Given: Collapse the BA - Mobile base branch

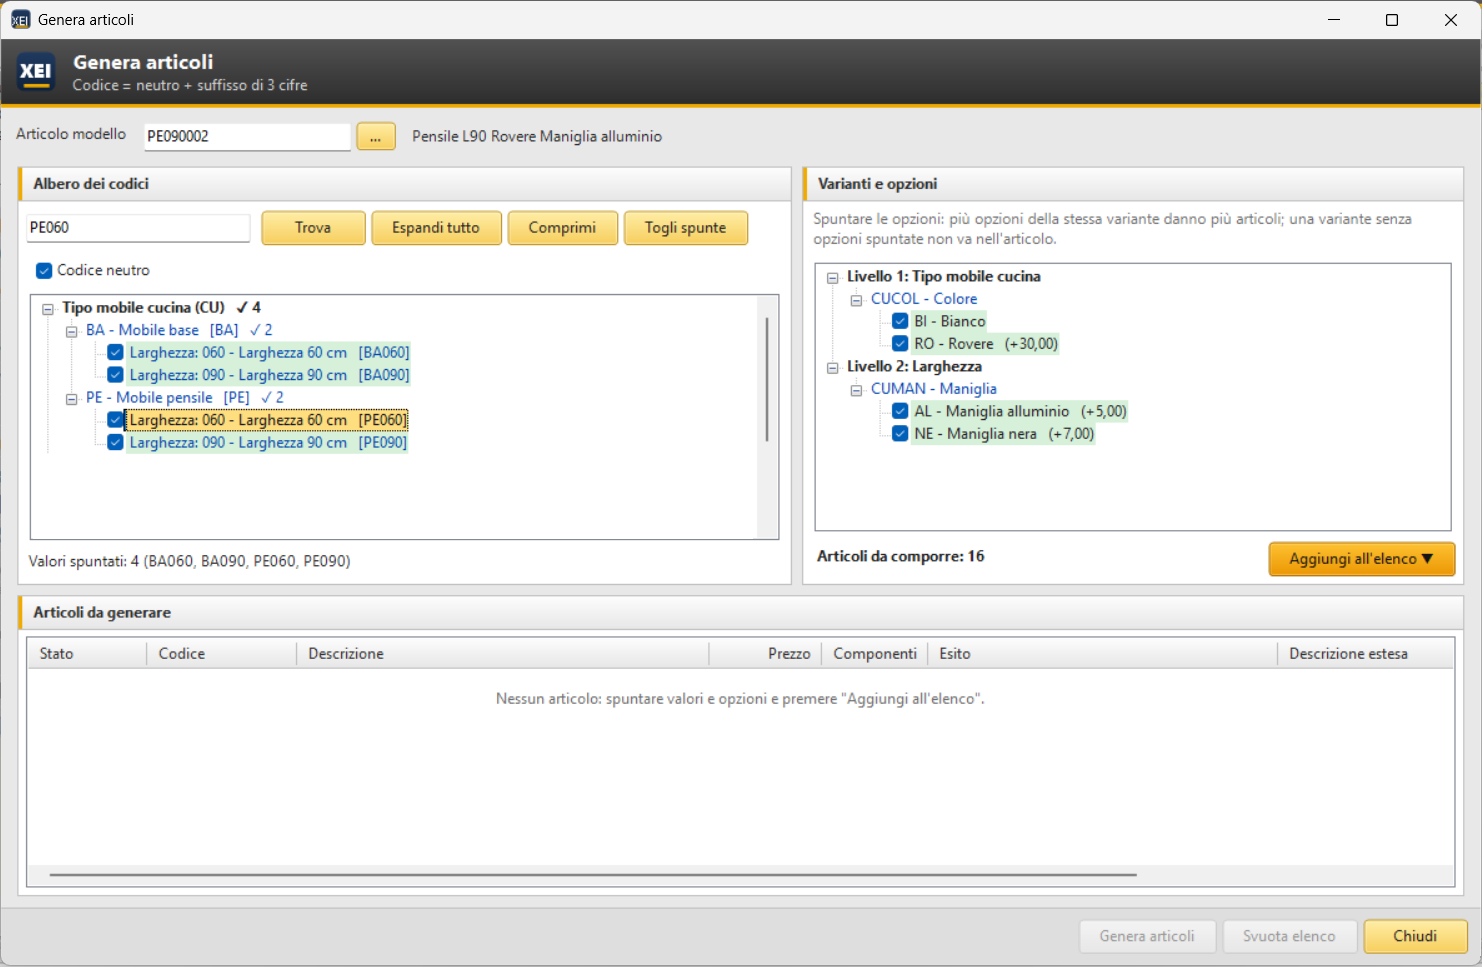Looking at the screenshot, I should [71, 331].
